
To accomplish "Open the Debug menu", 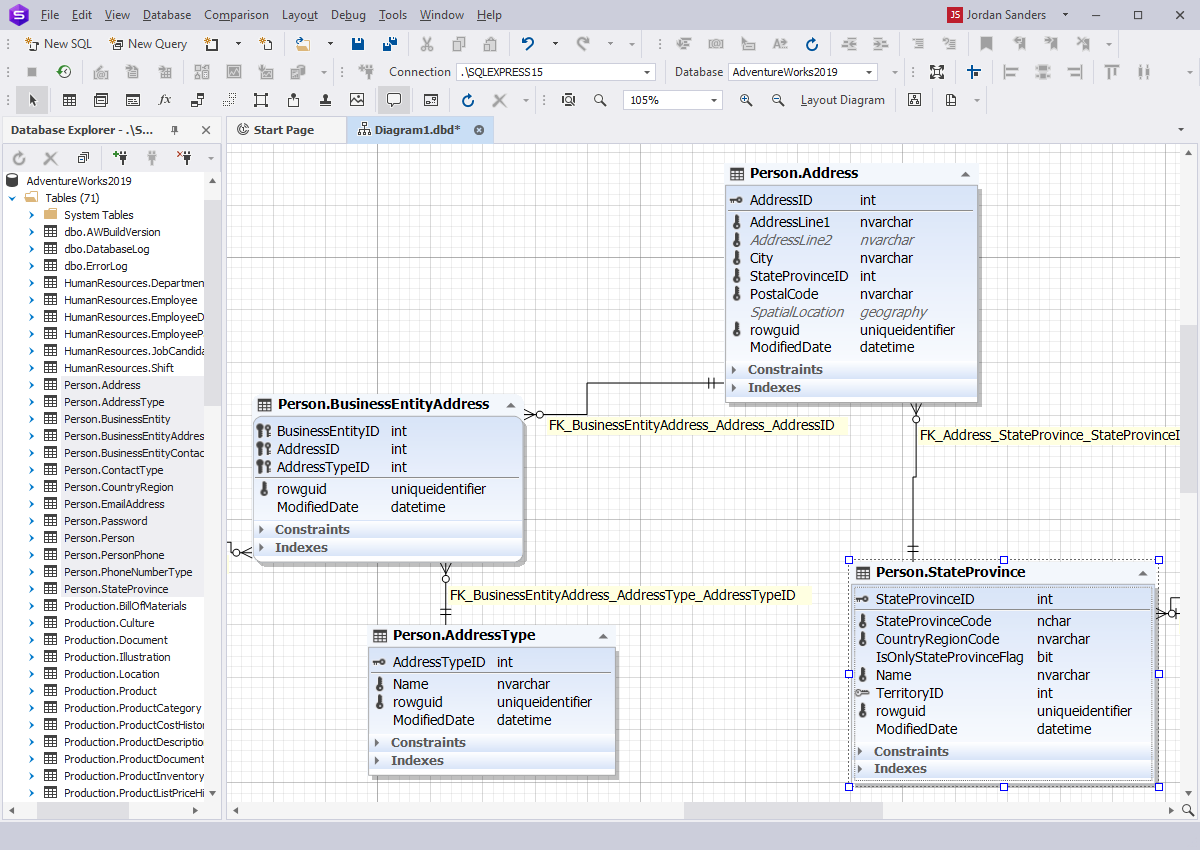I will click(348, 15).
